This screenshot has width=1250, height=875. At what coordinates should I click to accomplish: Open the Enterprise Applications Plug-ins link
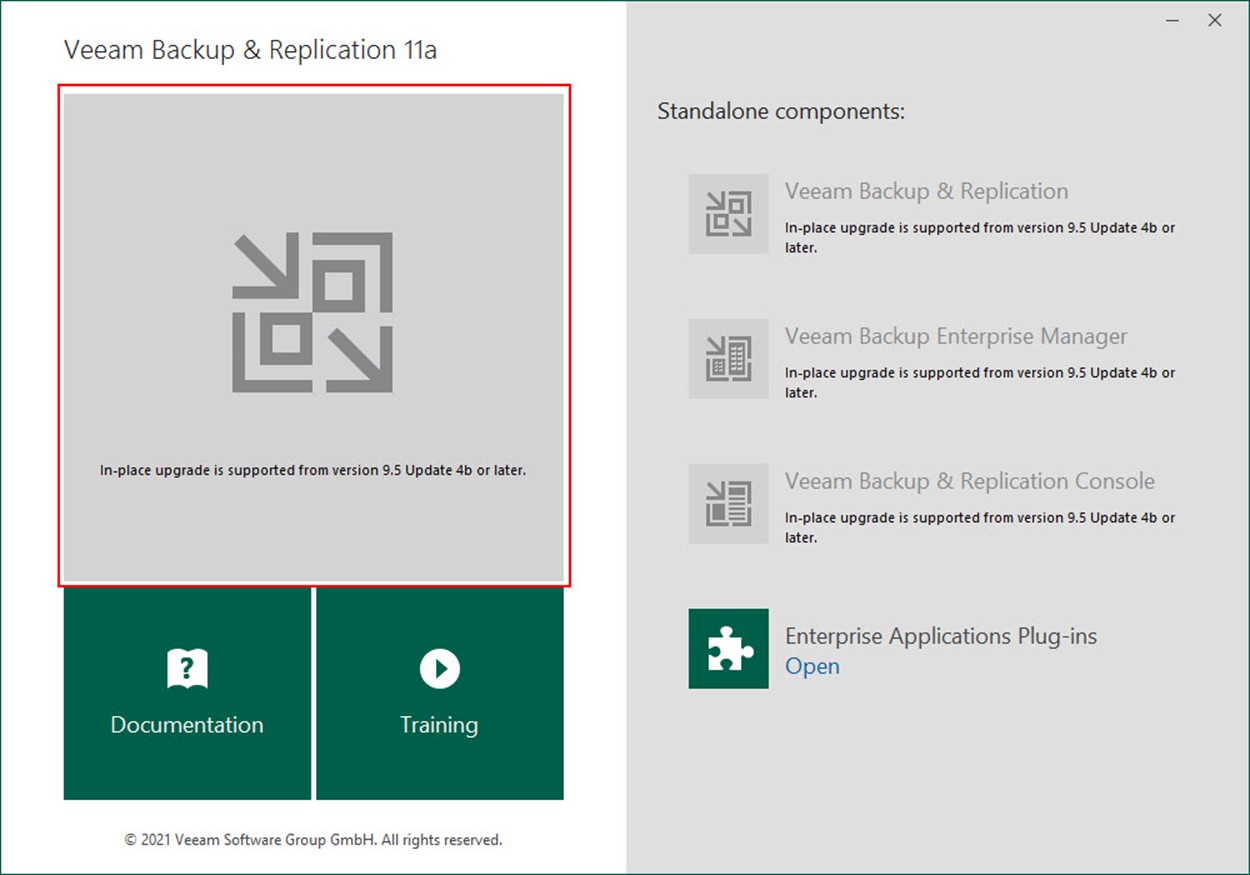click(812, 667)
